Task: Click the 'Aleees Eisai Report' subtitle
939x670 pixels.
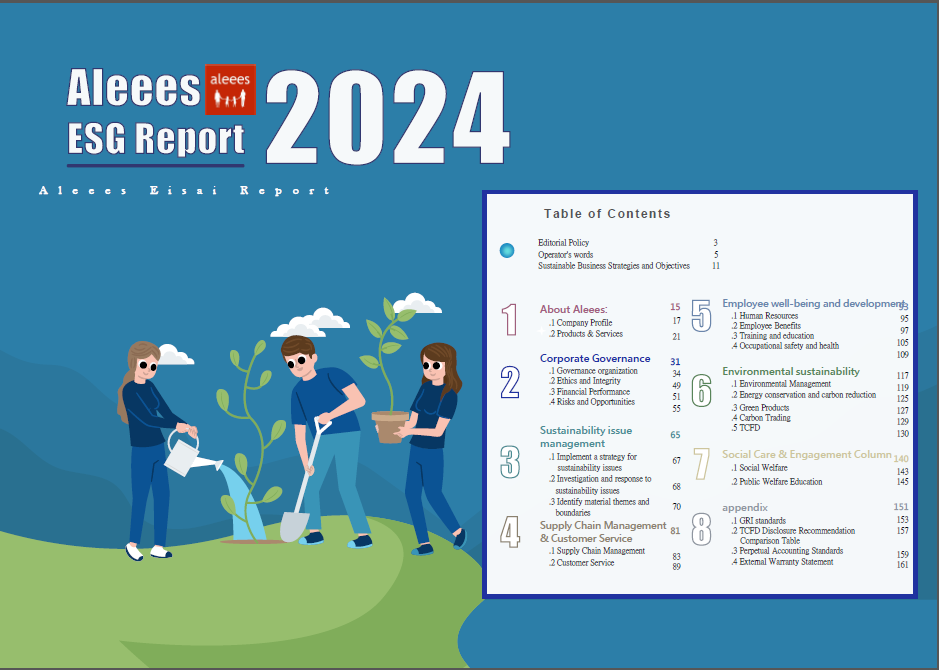Action: pos(184,190)
